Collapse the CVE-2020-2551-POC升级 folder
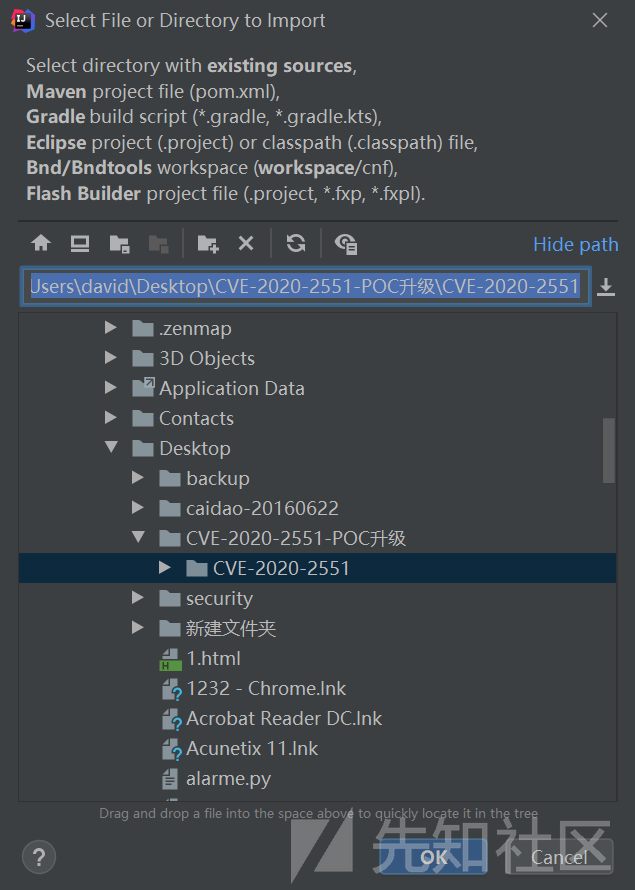 click(138, 537)
